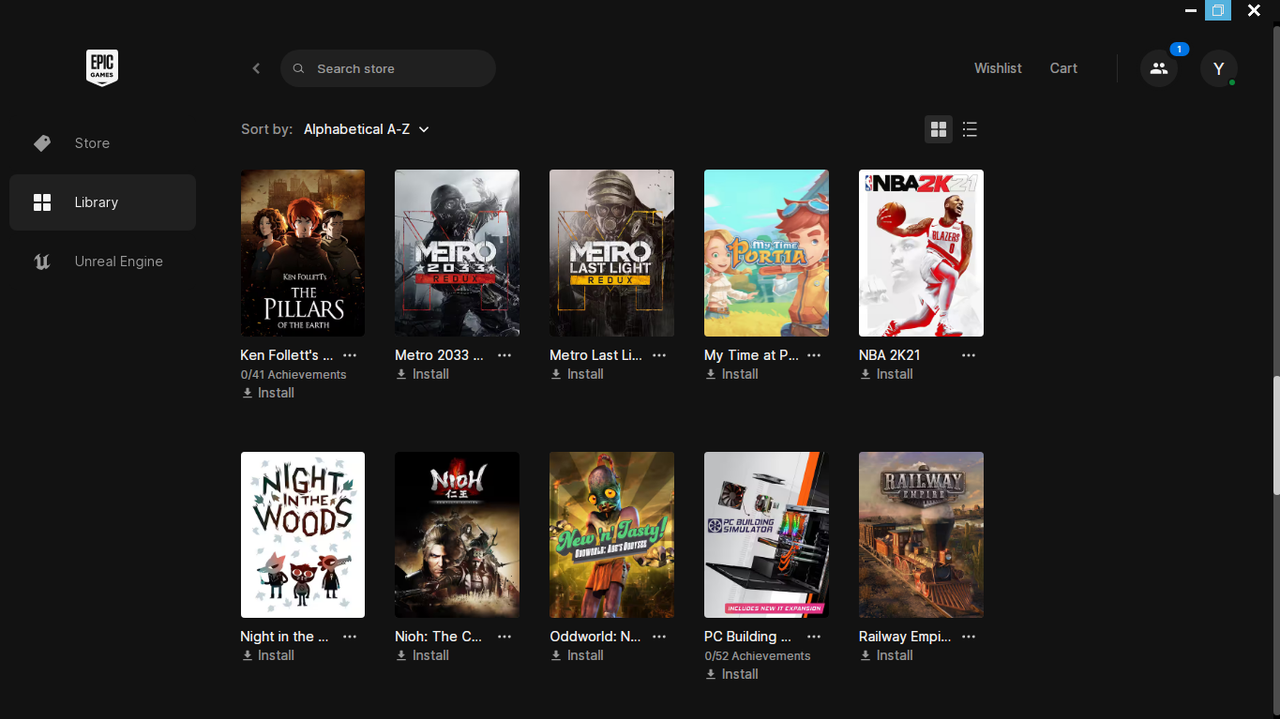The image size is (1280, 719).
Task: Go back with the left arrow
Action: point(256,68)
